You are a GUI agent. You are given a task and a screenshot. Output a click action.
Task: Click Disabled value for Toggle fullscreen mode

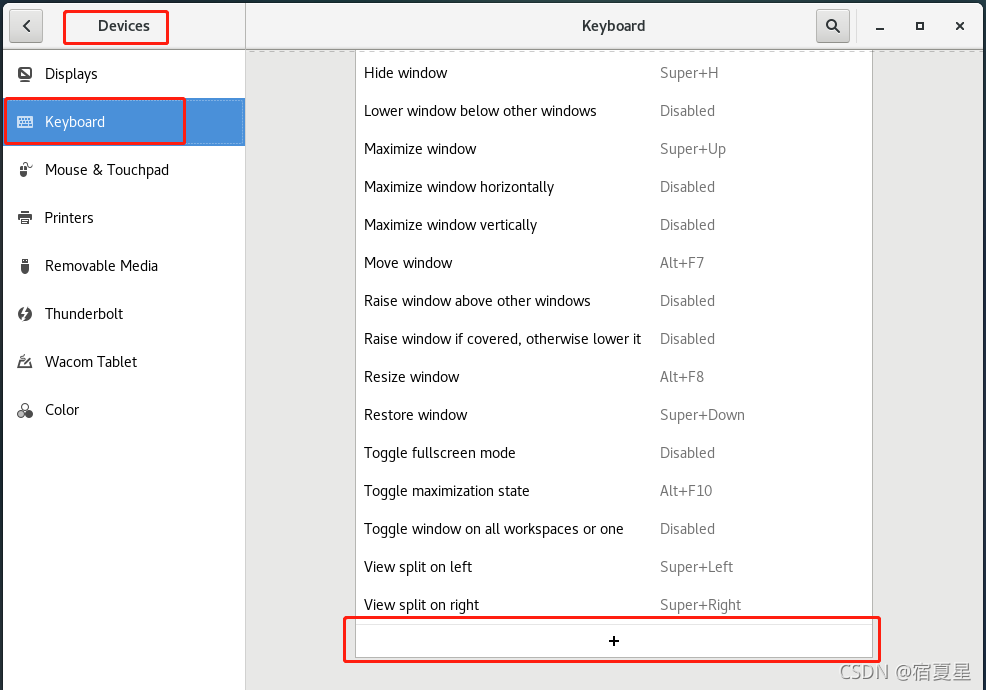(687, 453)
